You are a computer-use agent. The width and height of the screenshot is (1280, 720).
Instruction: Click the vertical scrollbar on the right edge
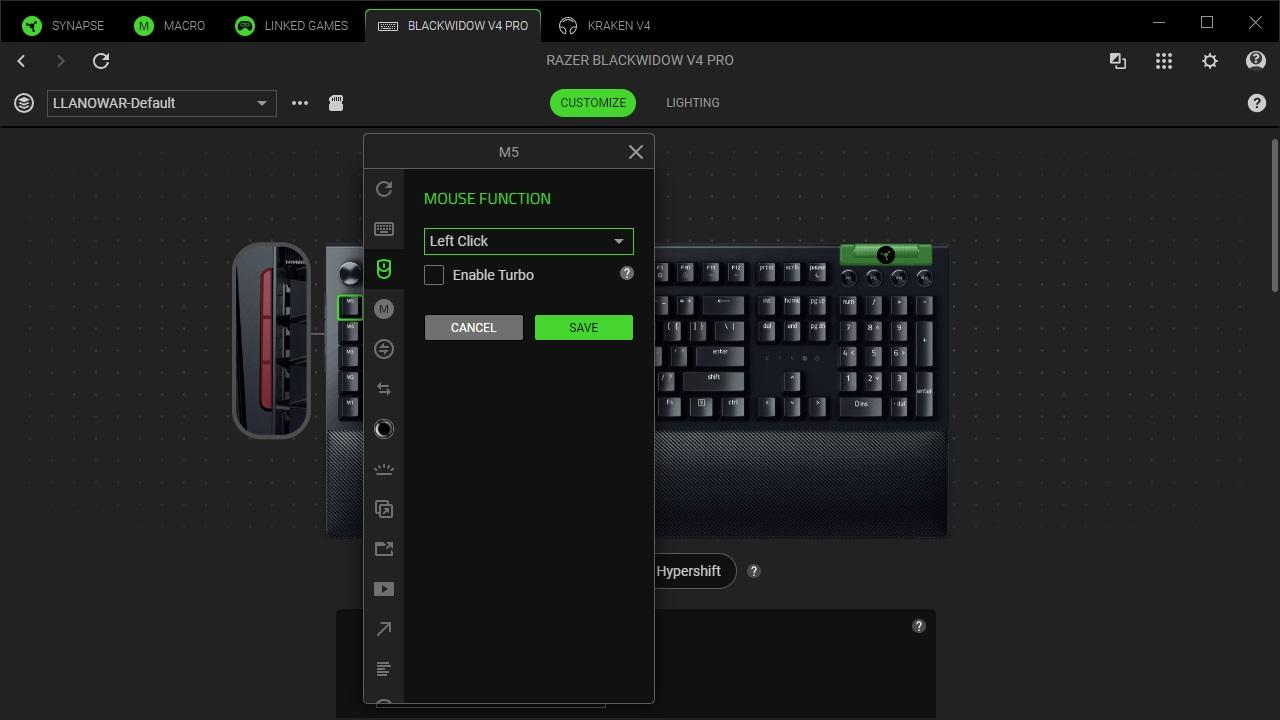[1274, 216]
